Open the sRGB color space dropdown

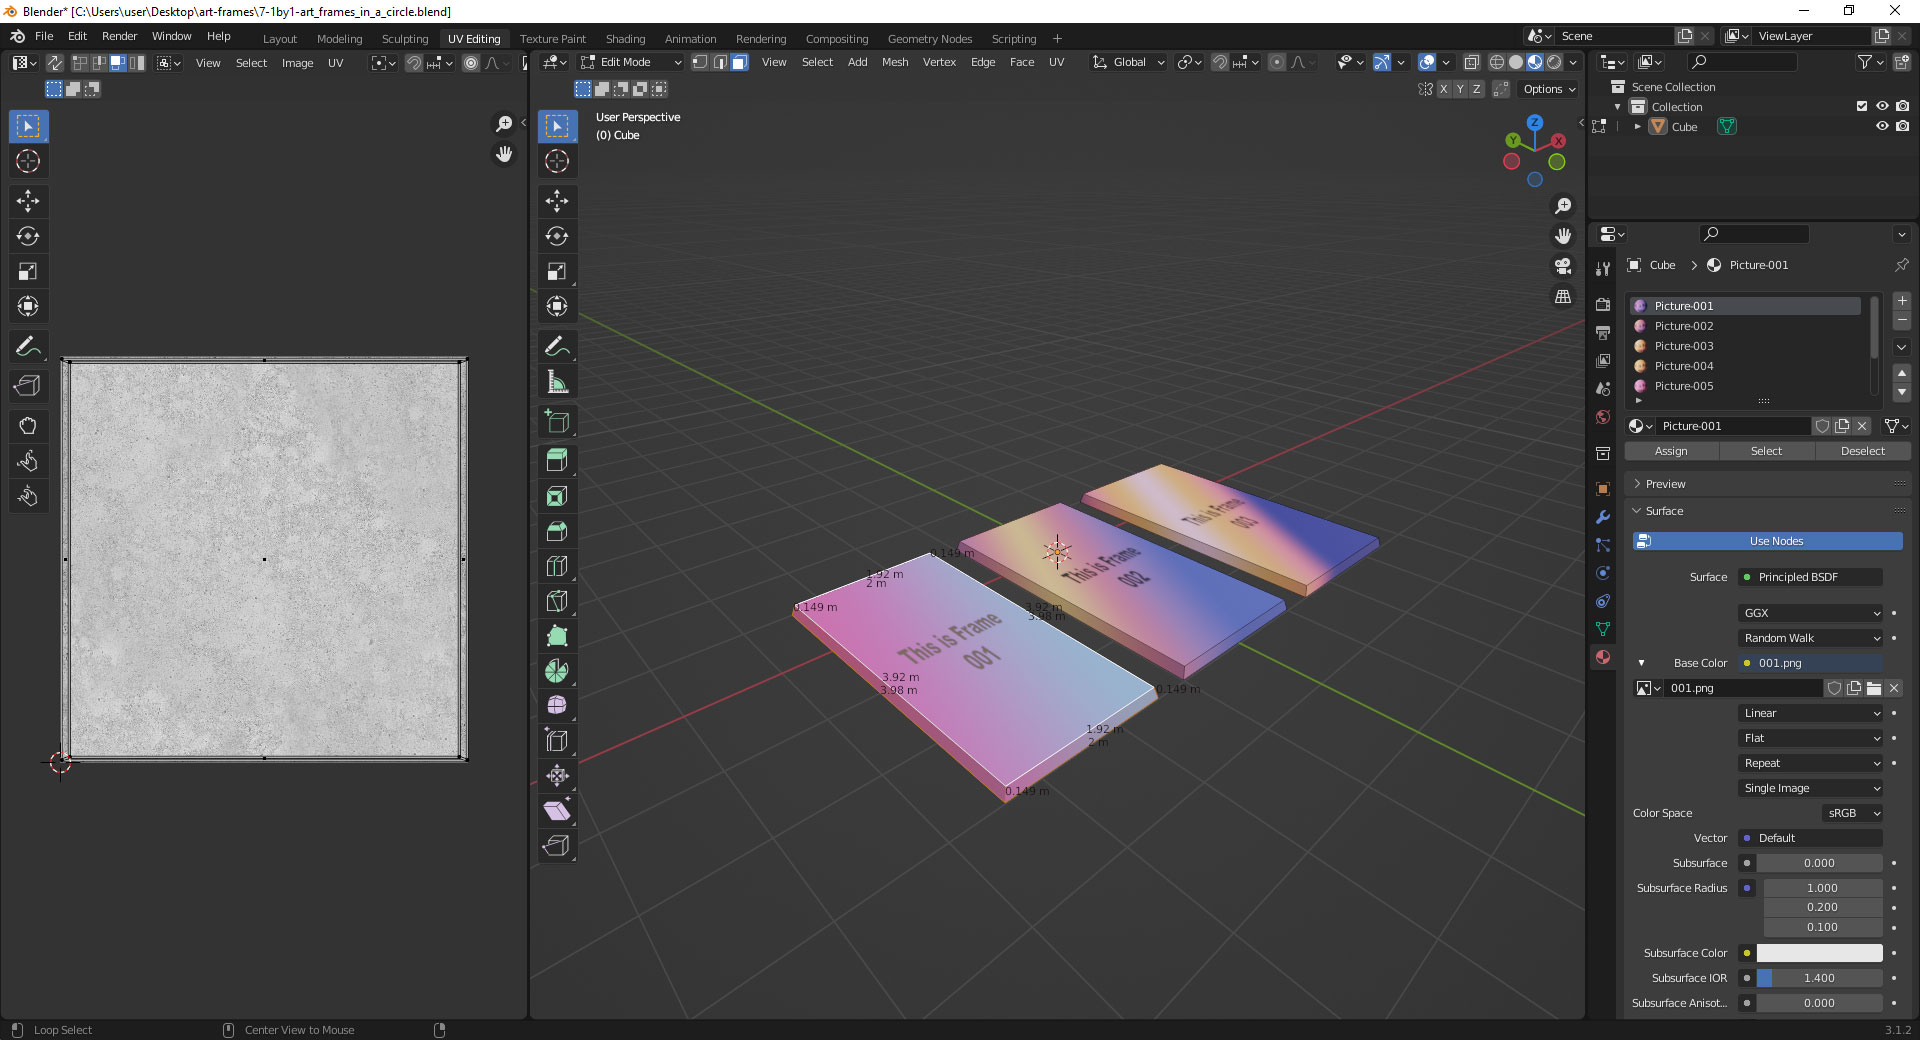1852,813
